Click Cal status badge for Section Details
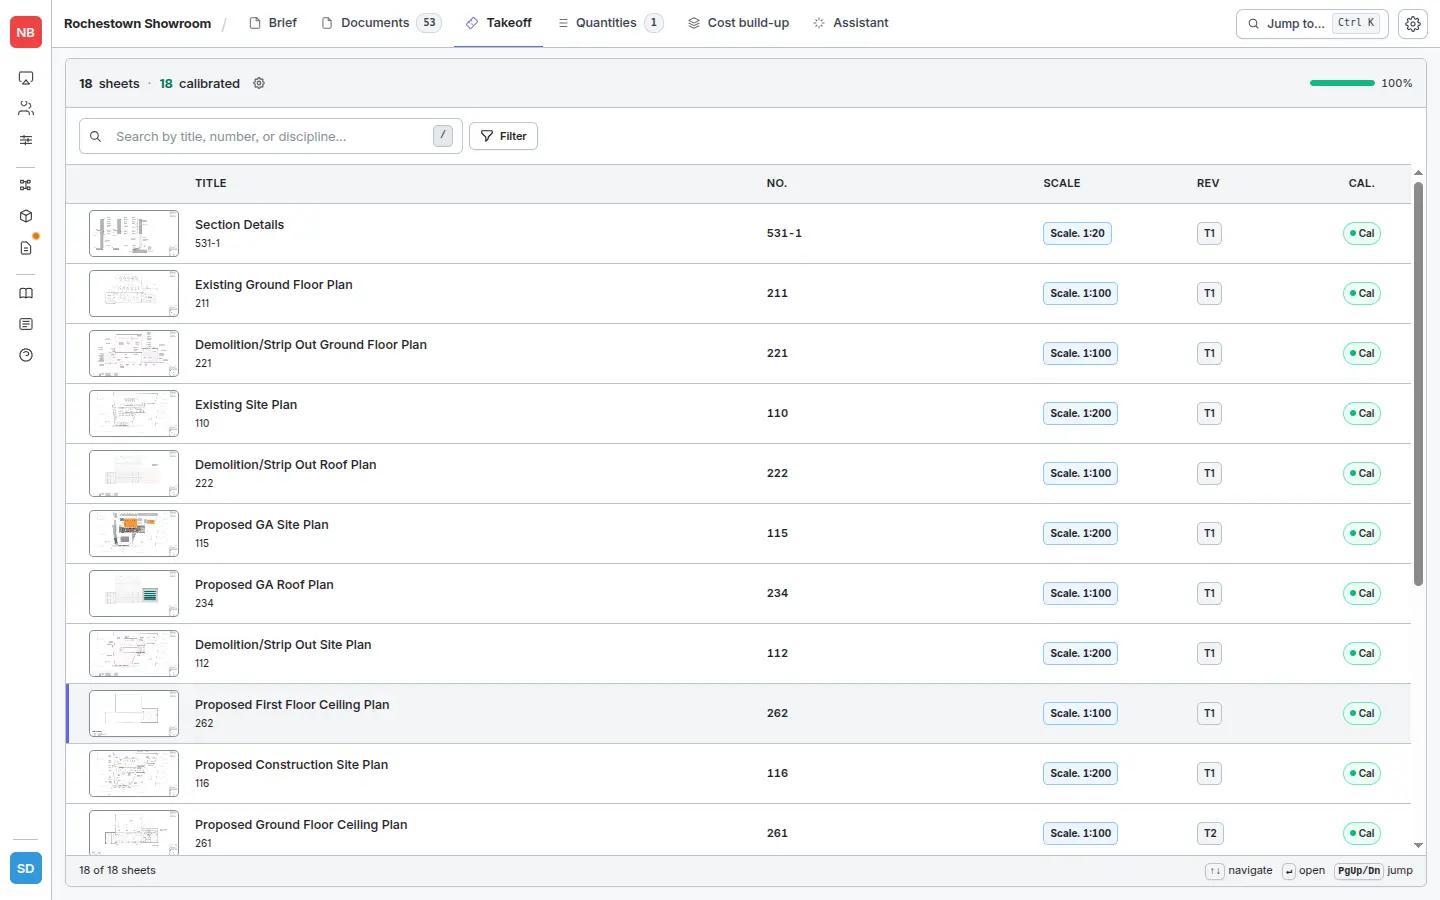 pyautogui.click(x=1361, y=233)
